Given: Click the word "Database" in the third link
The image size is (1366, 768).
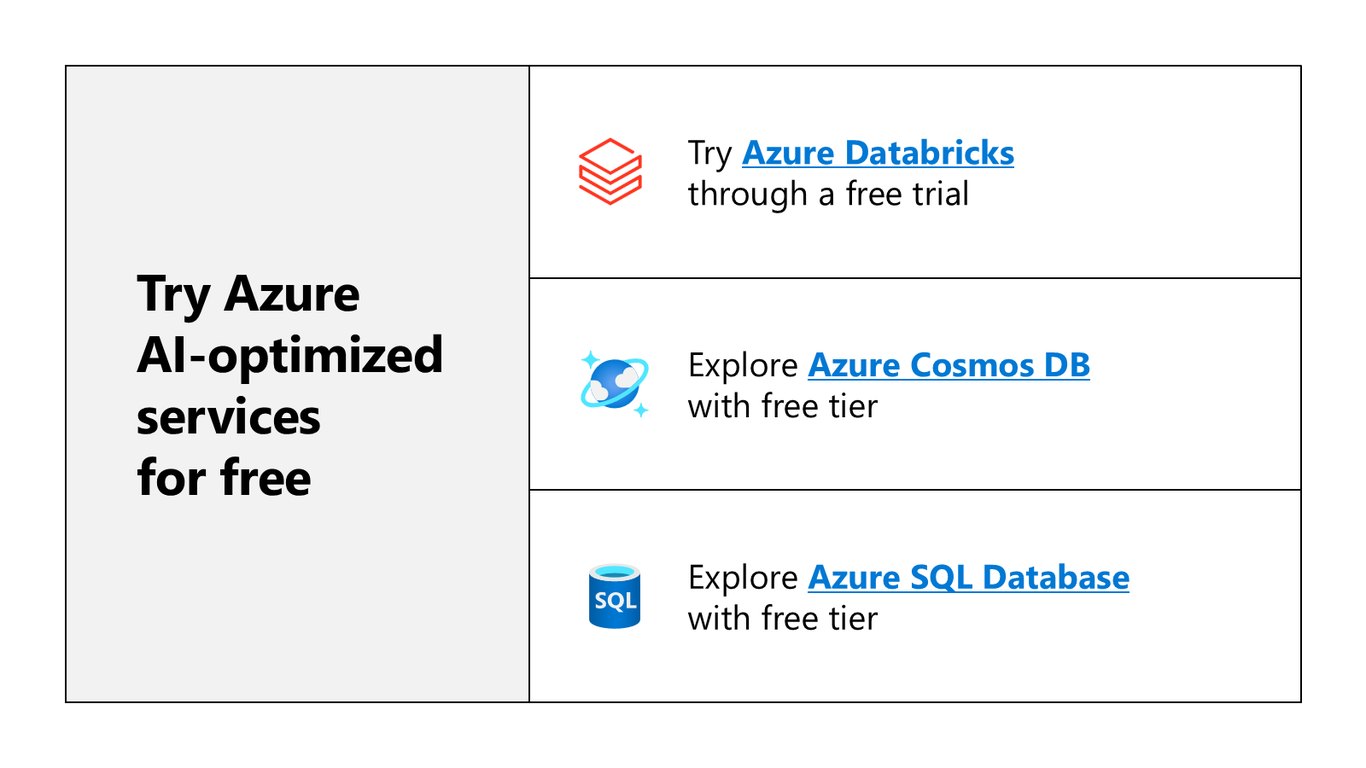Looking at the screenshot, I should point(1056,577).
